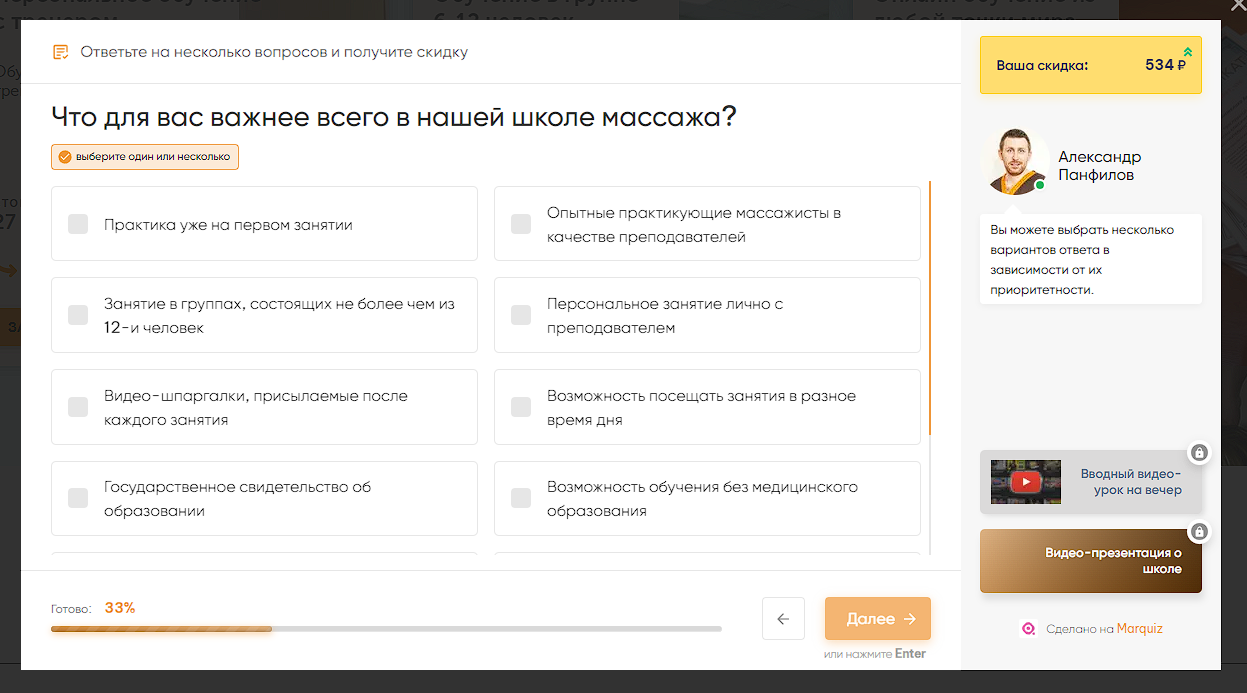
Task: Click the green arrows icon on discount badge
Action: (x=1187, y=52)
